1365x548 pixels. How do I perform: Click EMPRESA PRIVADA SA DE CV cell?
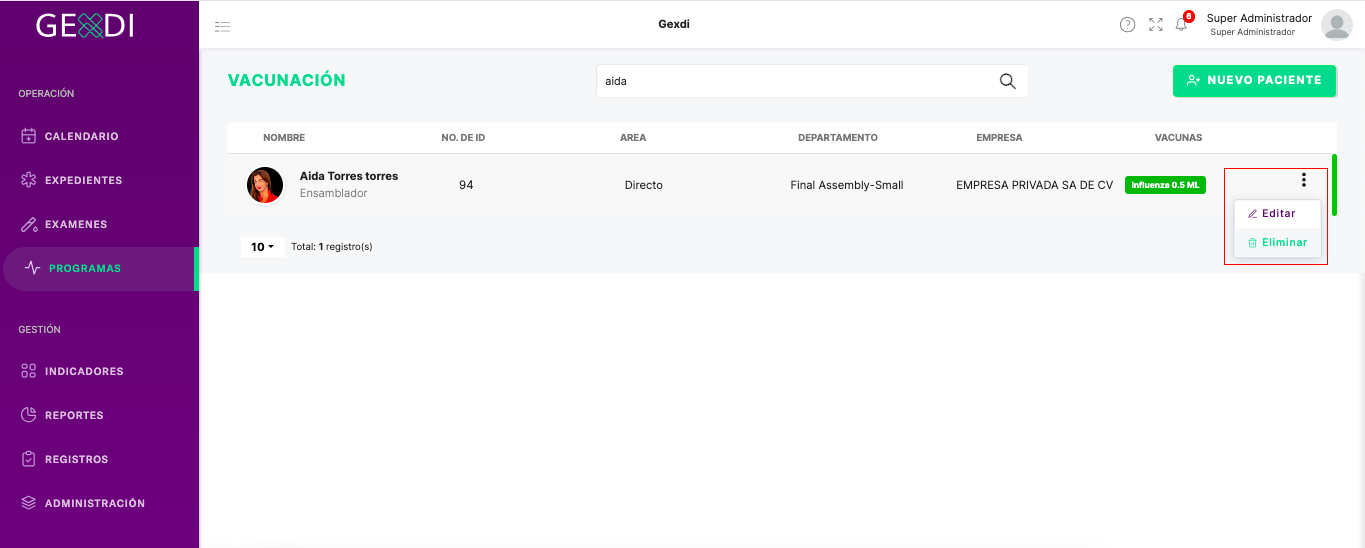[x=1034, y=185]
